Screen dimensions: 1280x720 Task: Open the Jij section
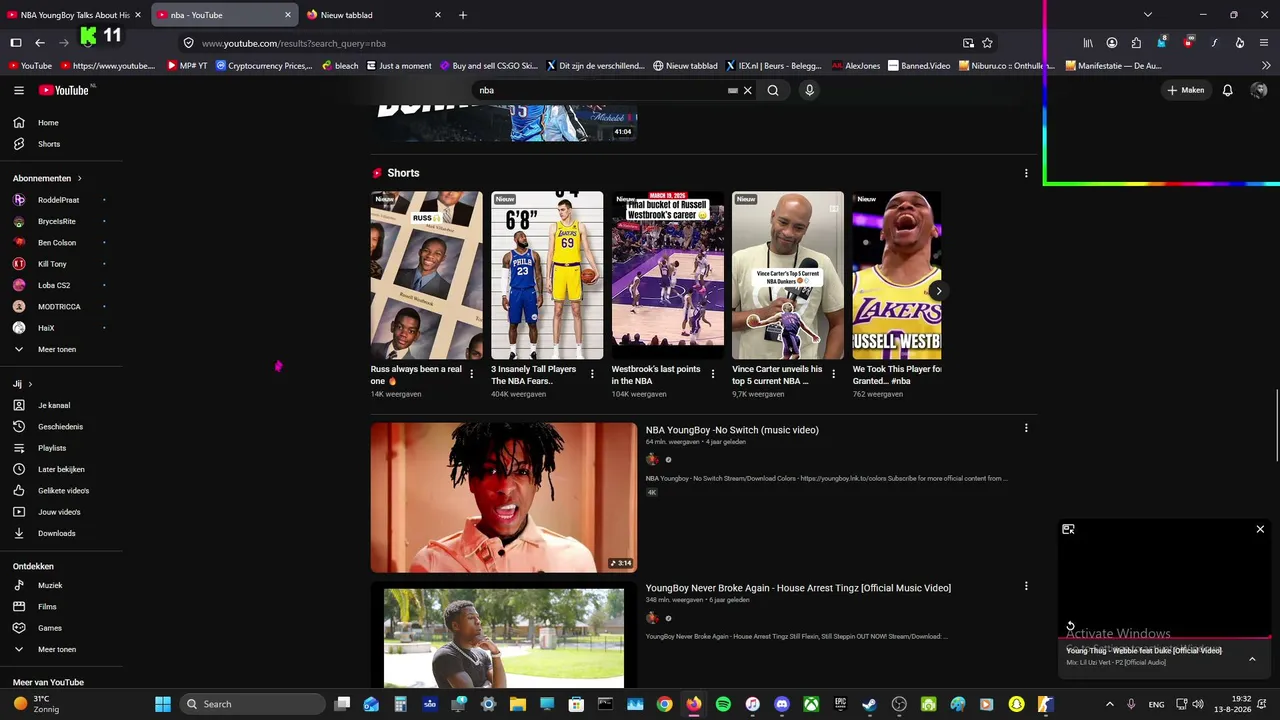22,384
